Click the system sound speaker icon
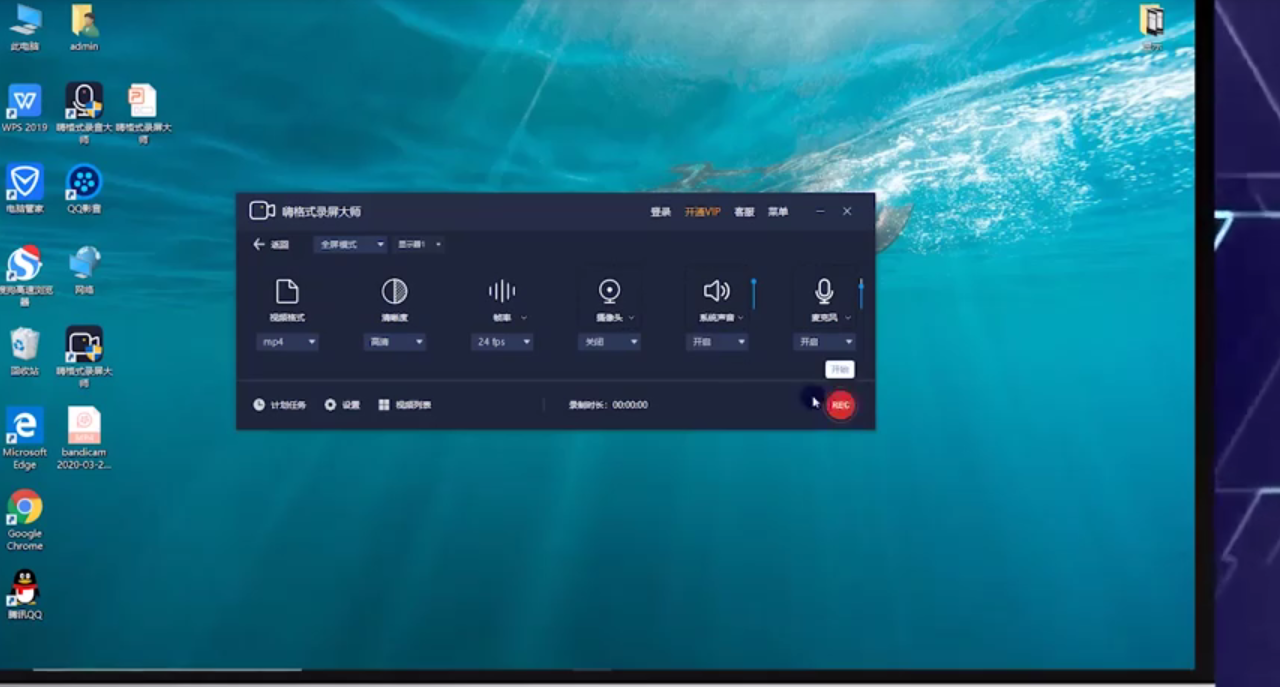This screenshot has width=1280, height=687. [717, 291]
